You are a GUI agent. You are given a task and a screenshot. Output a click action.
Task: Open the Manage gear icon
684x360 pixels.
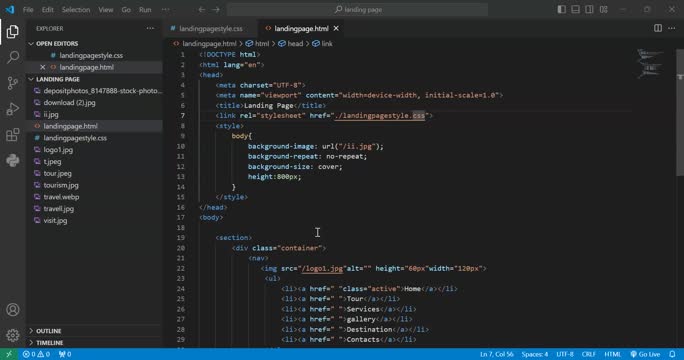pyautogui.click(x=13, y=335)
